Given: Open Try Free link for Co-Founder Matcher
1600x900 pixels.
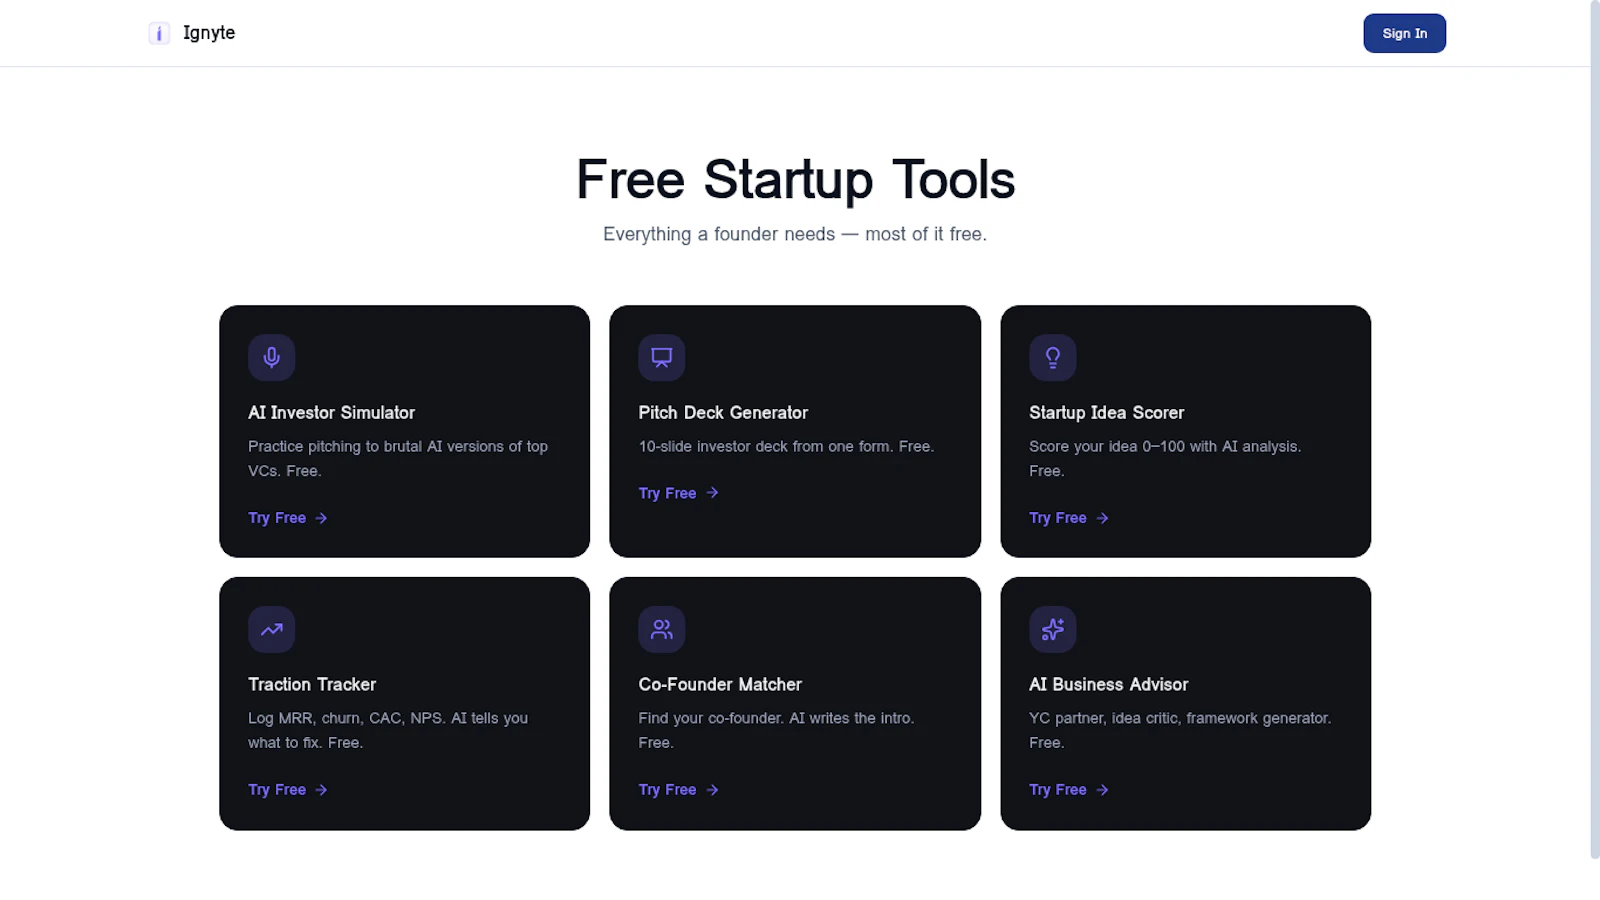Looking at the screenshot, I should coord(679,790).
